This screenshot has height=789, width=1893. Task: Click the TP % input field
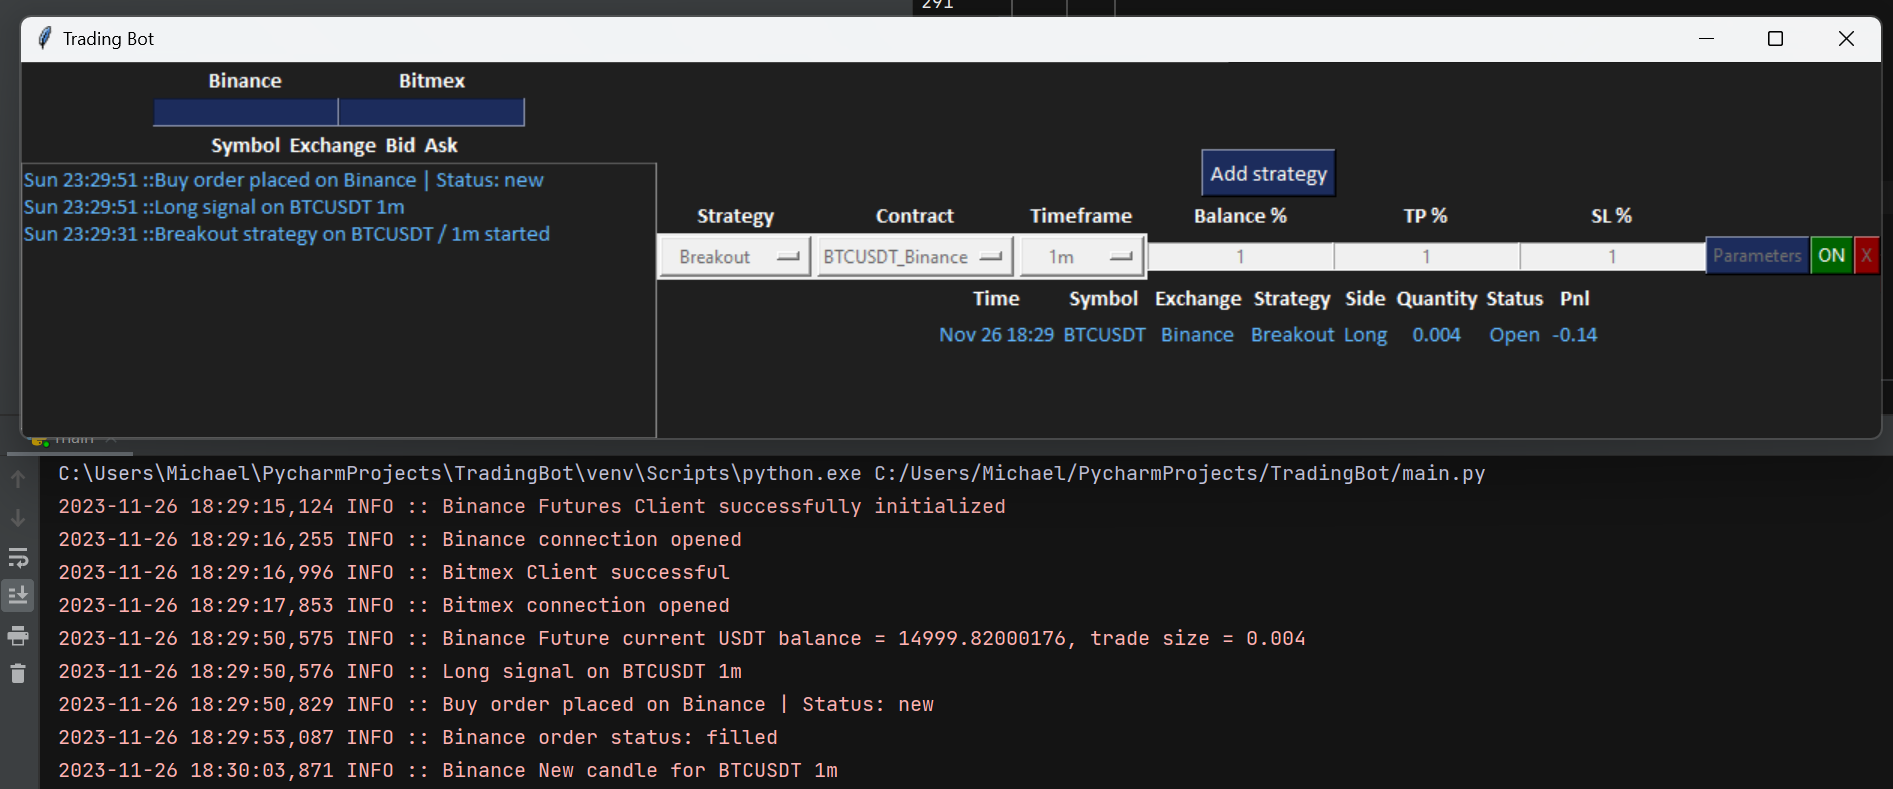point(1427,257)
